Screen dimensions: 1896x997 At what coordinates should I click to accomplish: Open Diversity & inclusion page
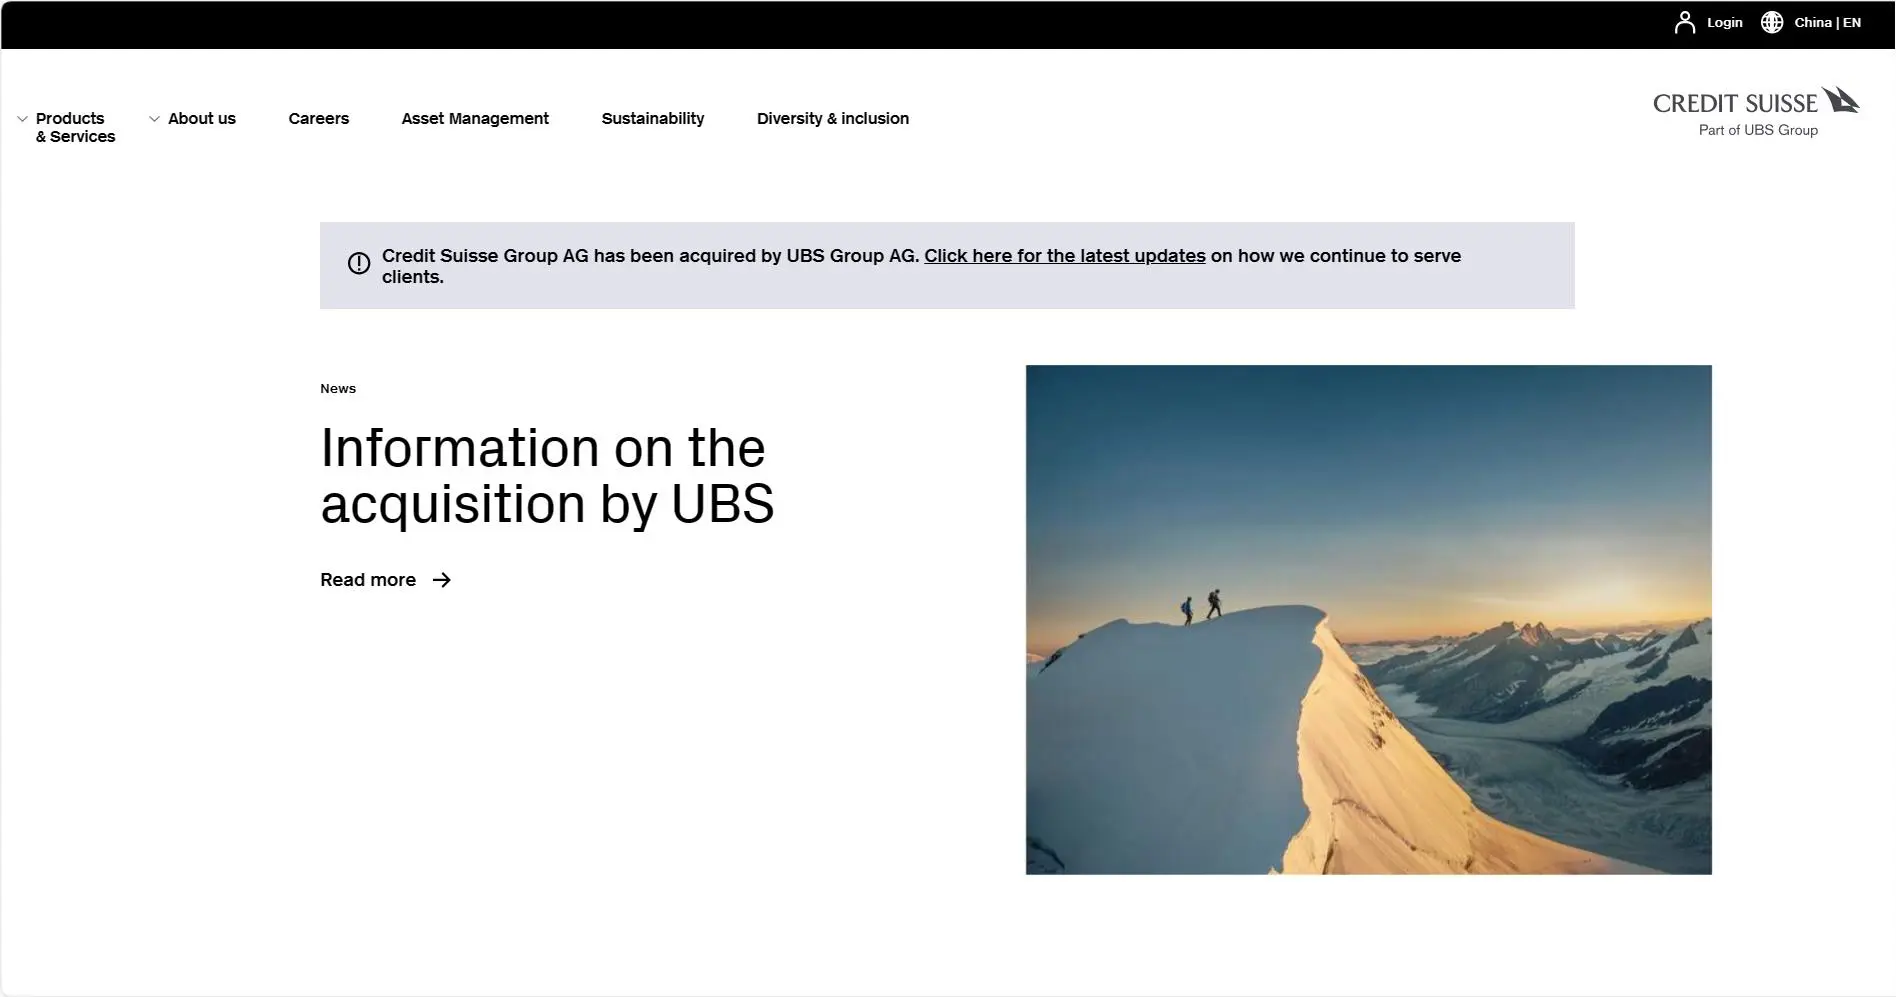(833, 118)
